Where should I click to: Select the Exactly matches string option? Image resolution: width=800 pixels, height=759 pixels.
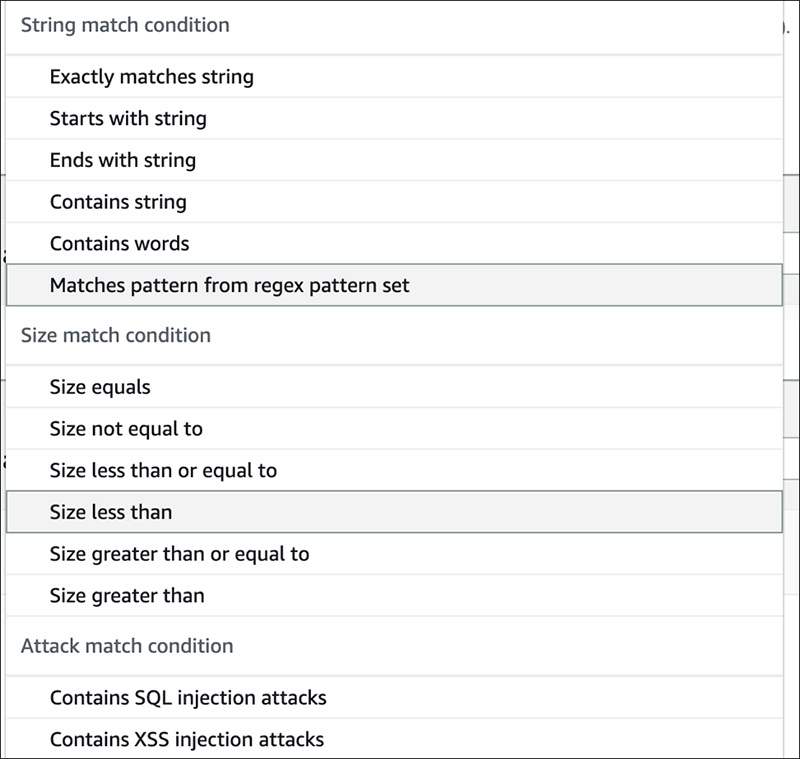point(151,77)
